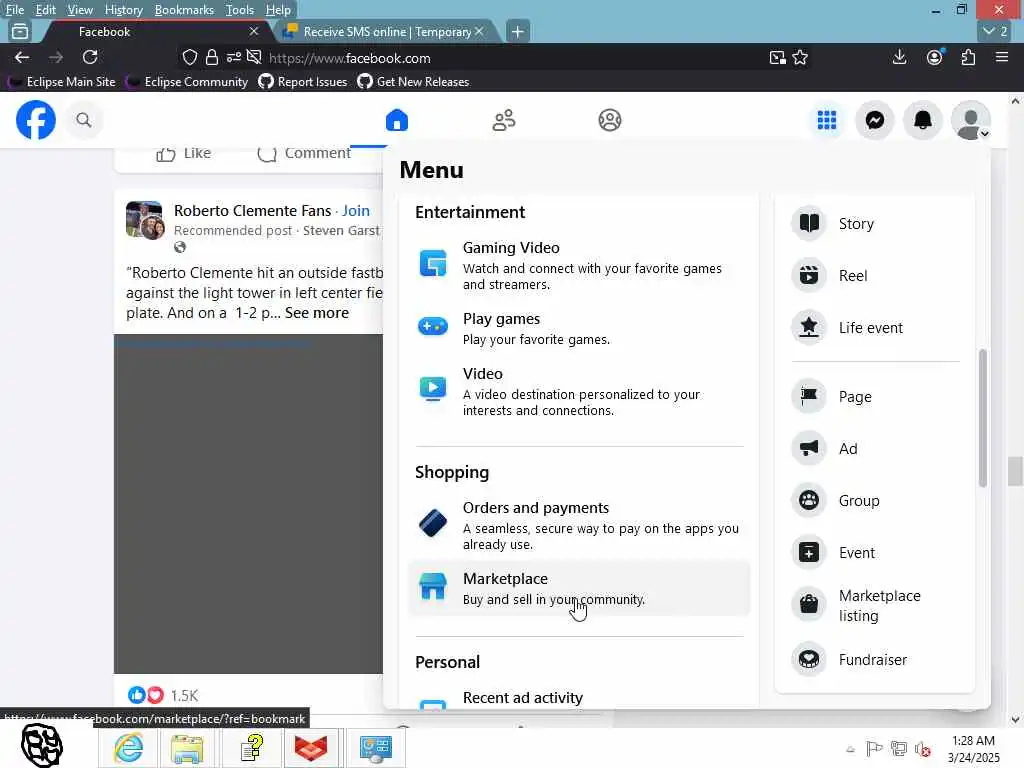The width and height of the screenshot is (1024, 768).
Task: Open Marketplace menu entry
Action: 579,588
